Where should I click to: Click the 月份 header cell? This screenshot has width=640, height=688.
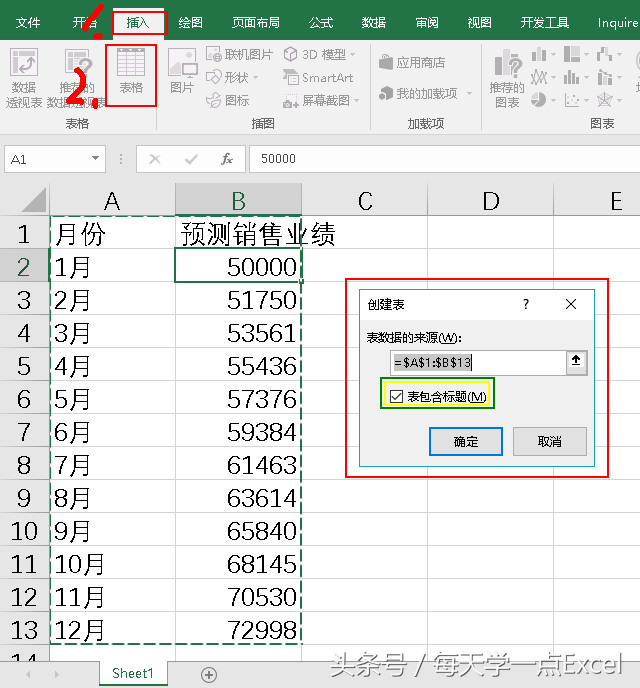[x=112, y=233]
